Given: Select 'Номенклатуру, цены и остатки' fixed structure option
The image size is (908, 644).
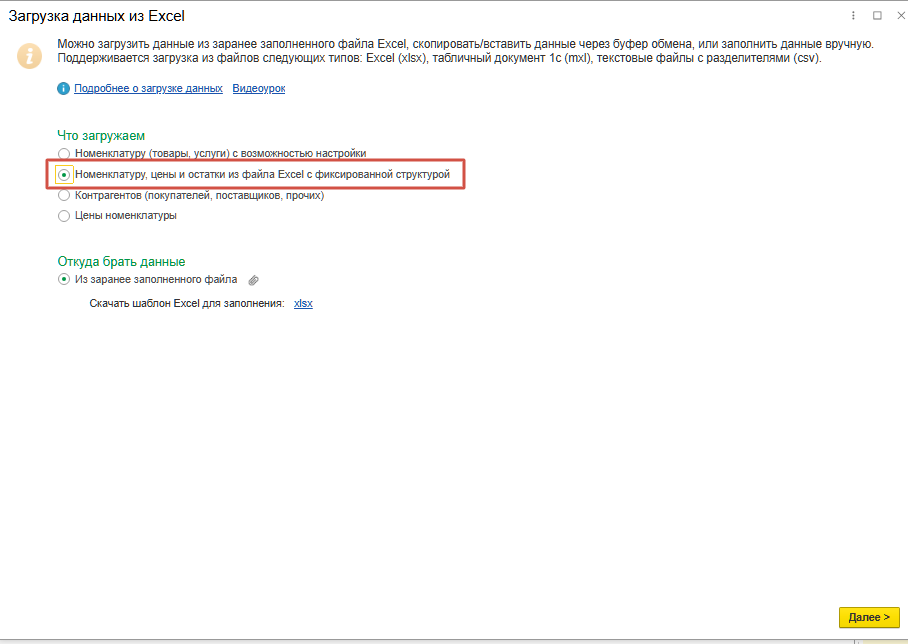Looking at the screenshot, I should tap(65, 174).
